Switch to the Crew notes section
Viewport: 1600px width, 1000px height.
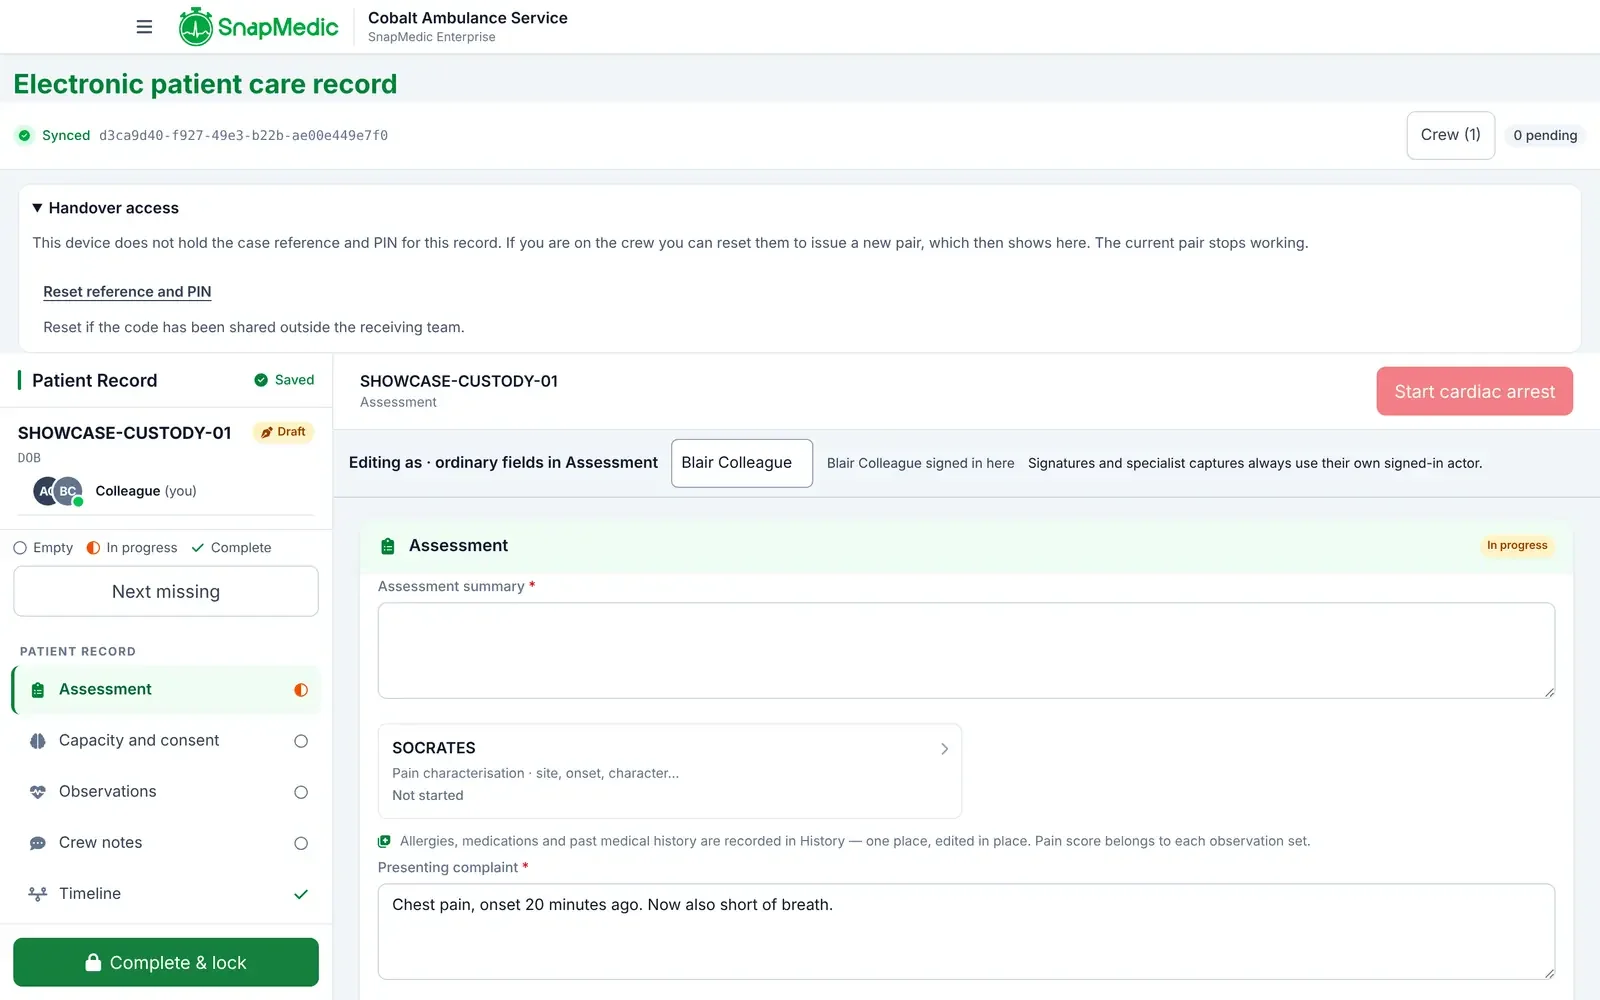pyautogui.click(x=166, y=843)
